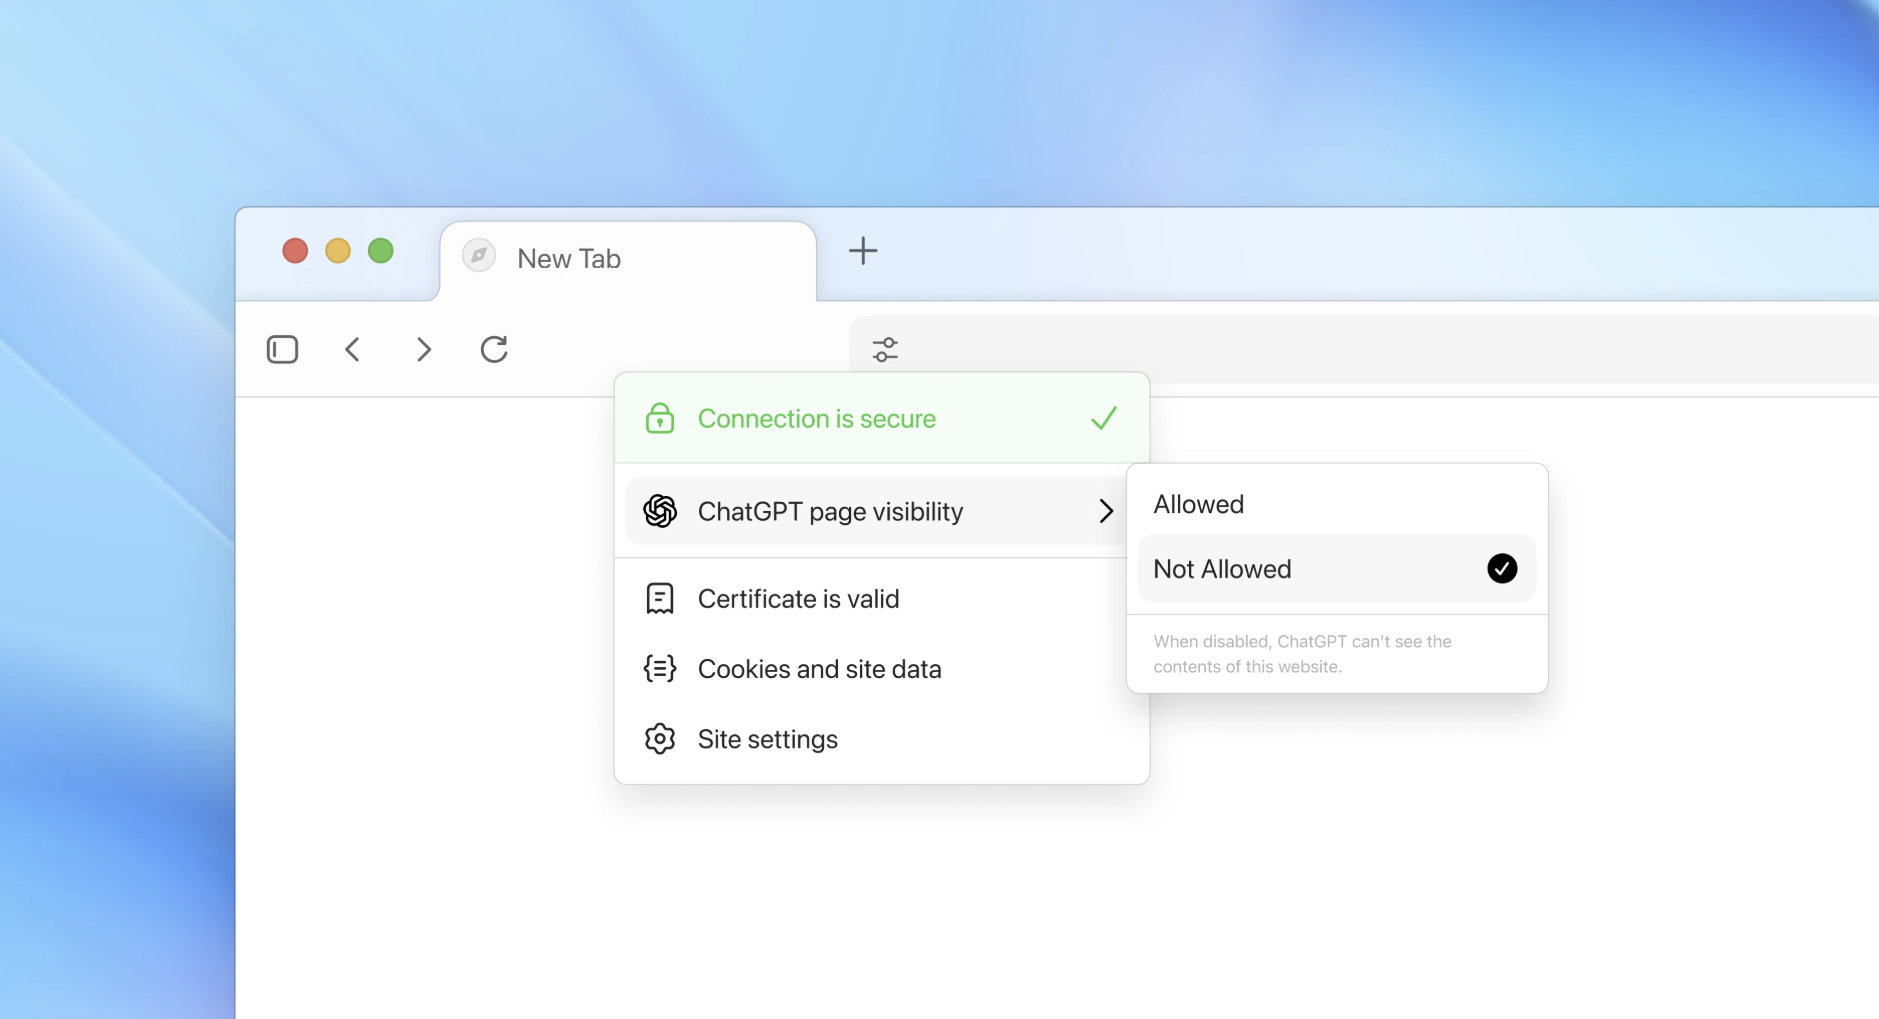Reload the page with the refresh icon
Image resolution: width=1879 pixels, height=1019 pixels.
tap(494, 349)
